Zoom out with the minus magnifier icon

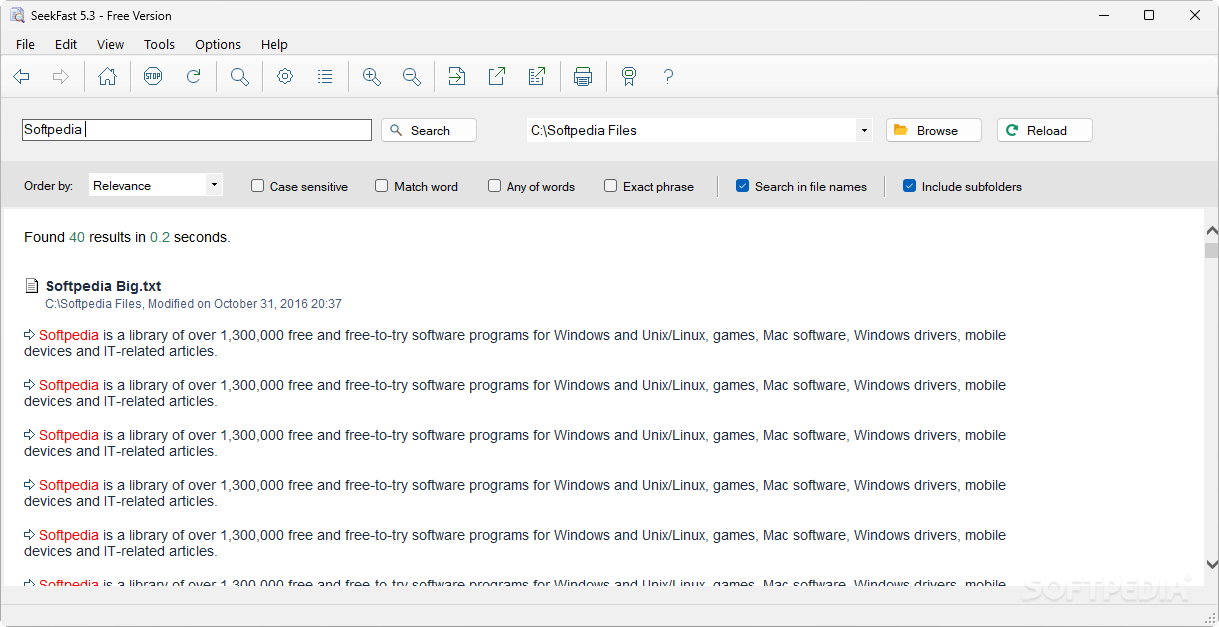click(x=411, y=77)
